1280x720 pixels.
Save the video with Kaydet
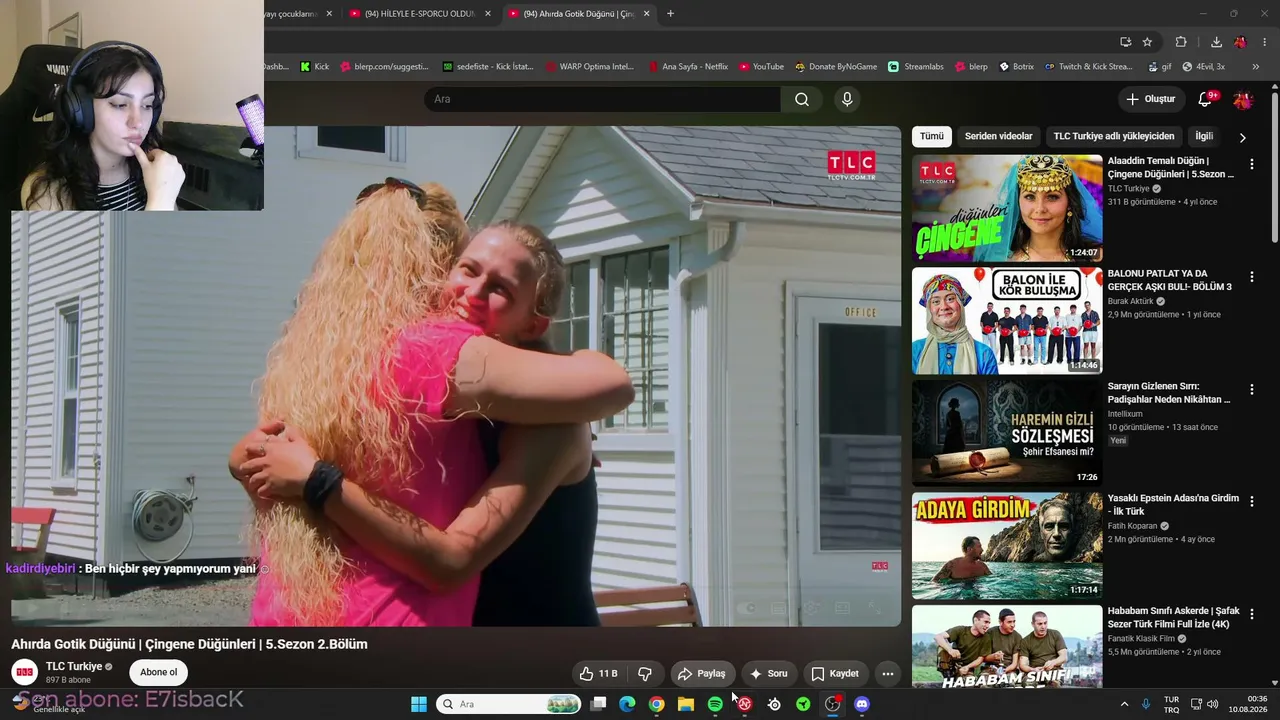pos(835,674)
